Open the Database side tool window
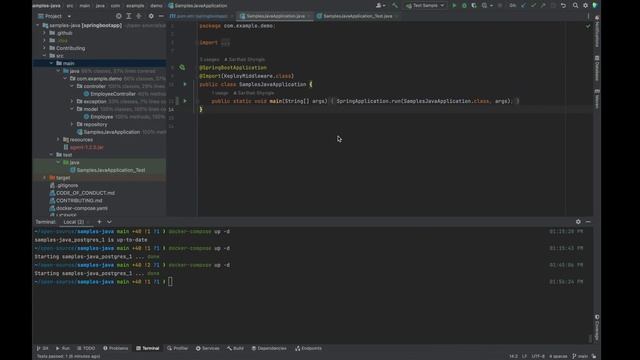Viewport: 640px width, 360px height. click(597, 69)
